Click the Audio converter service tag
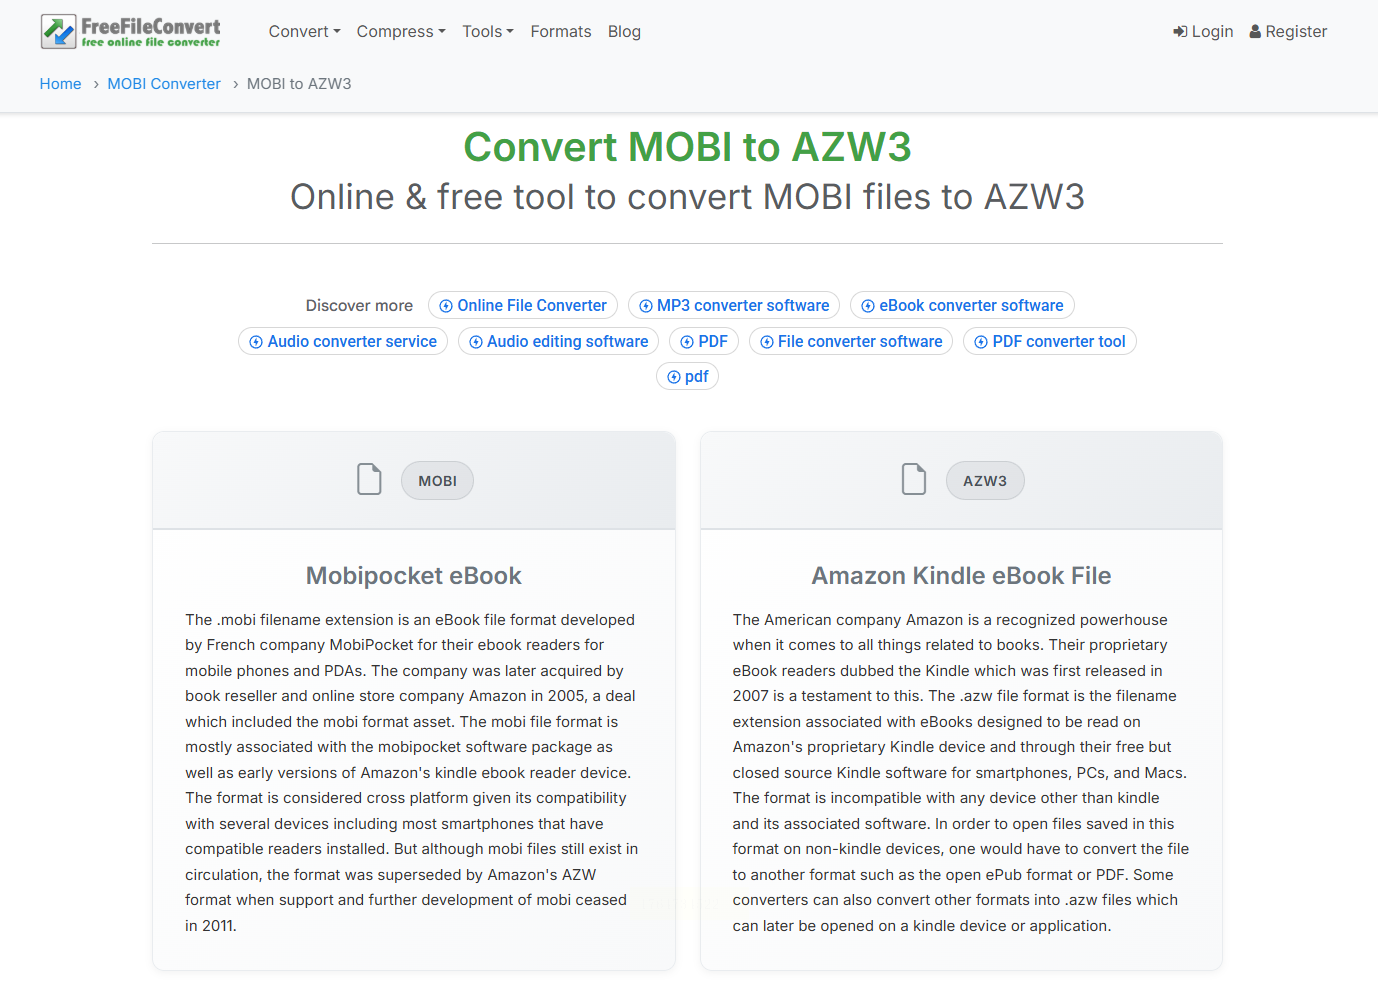This screenshot has width=1378, height=983. pos(343,342)
